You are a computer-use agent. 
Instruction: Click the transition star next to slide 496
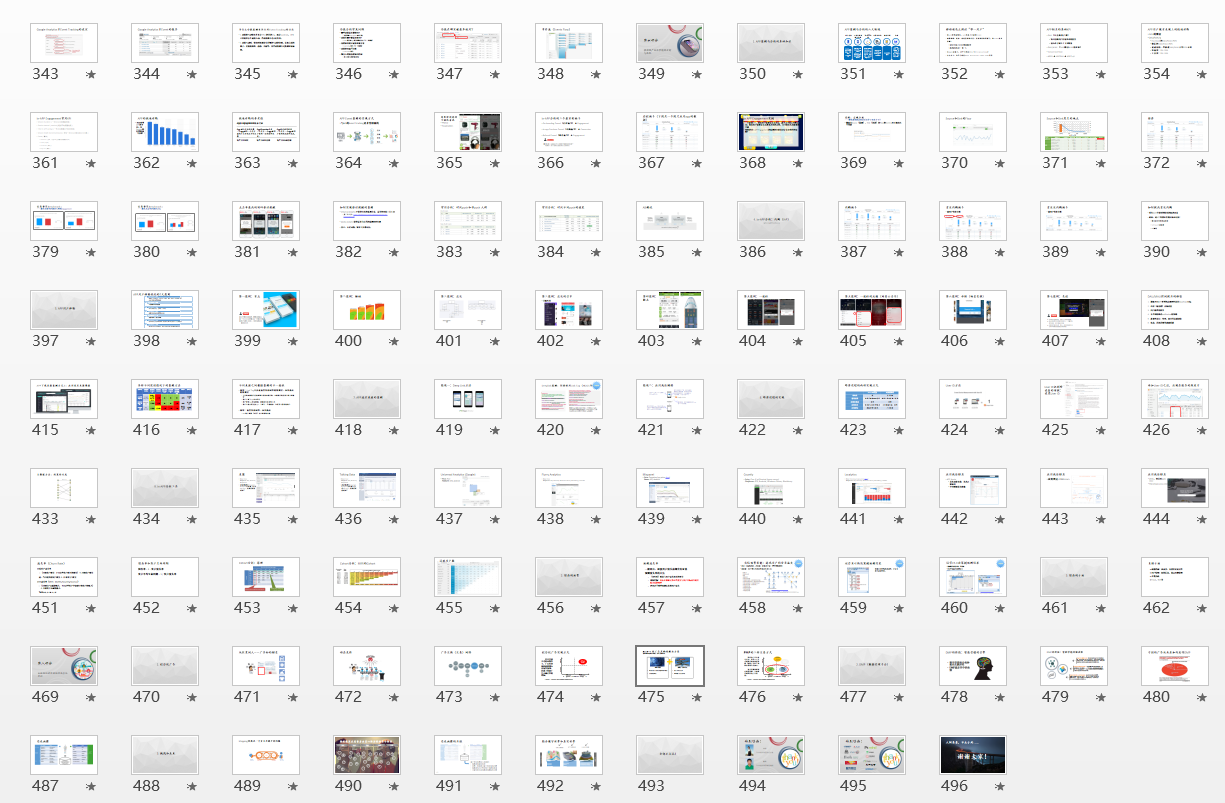(1000, 786)
